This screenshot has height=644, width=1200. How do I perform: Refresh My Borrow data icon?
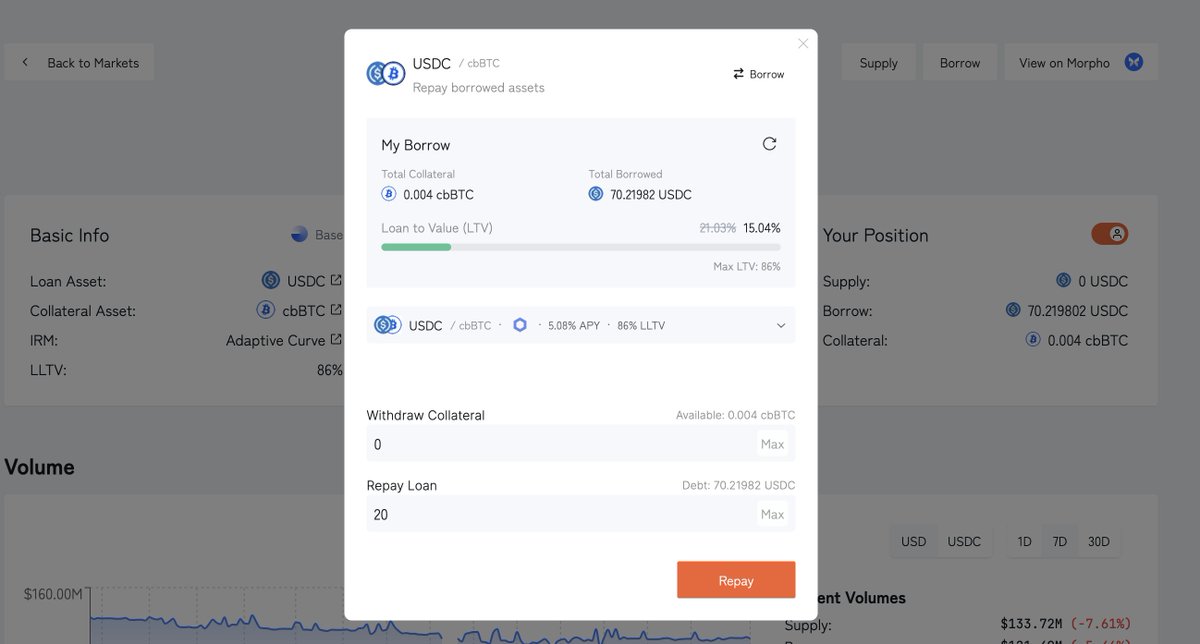tap(769, 144)
